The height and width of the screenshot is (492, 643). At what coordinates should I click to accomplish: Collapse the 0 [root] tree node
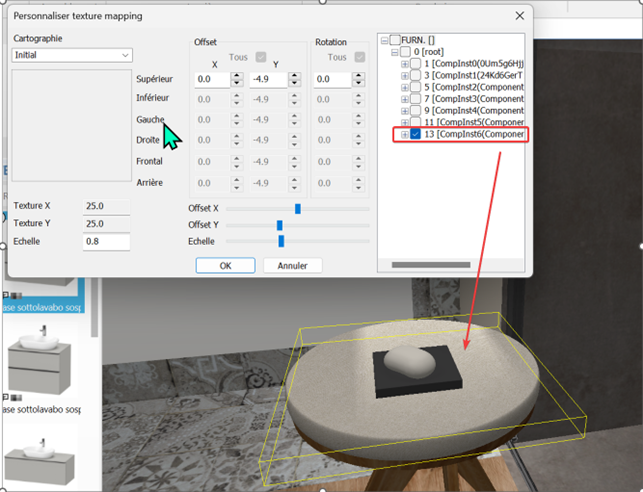pos(394,52)
